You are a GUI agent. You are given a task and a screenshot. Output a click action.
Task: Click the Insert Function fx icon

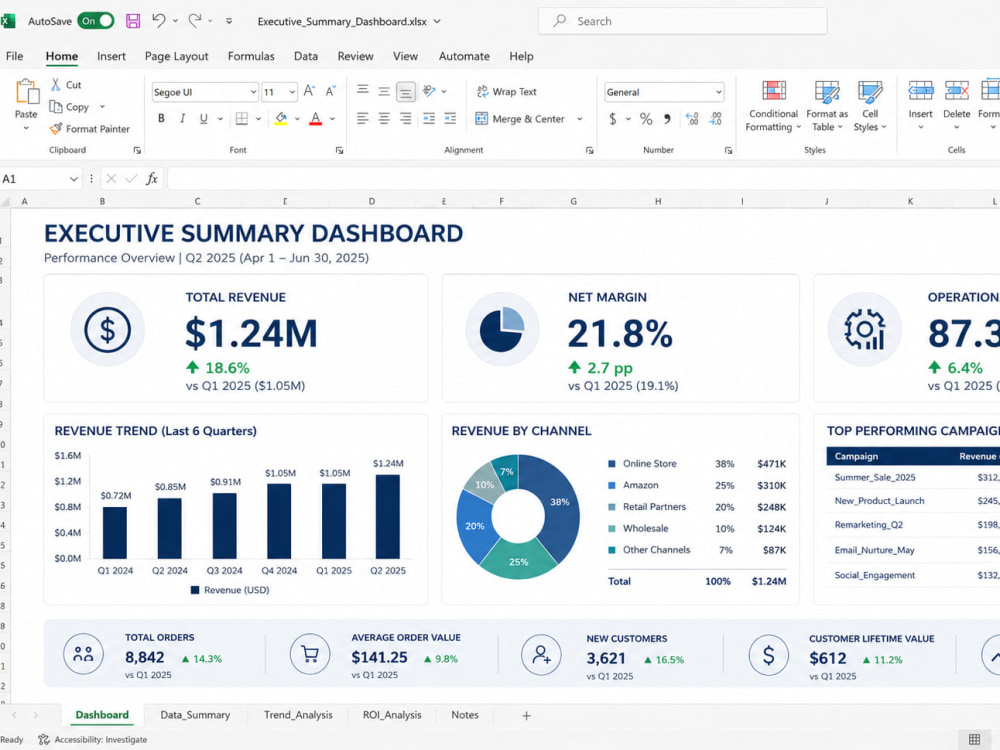coord(152,179)
